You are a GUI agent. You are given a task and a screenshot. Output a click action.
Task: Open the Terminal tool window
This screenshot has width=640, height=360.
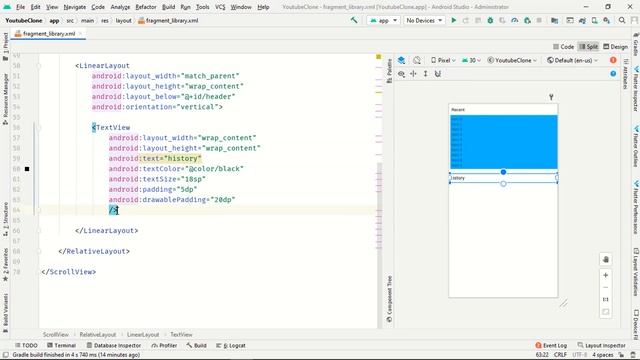point(61,345)
